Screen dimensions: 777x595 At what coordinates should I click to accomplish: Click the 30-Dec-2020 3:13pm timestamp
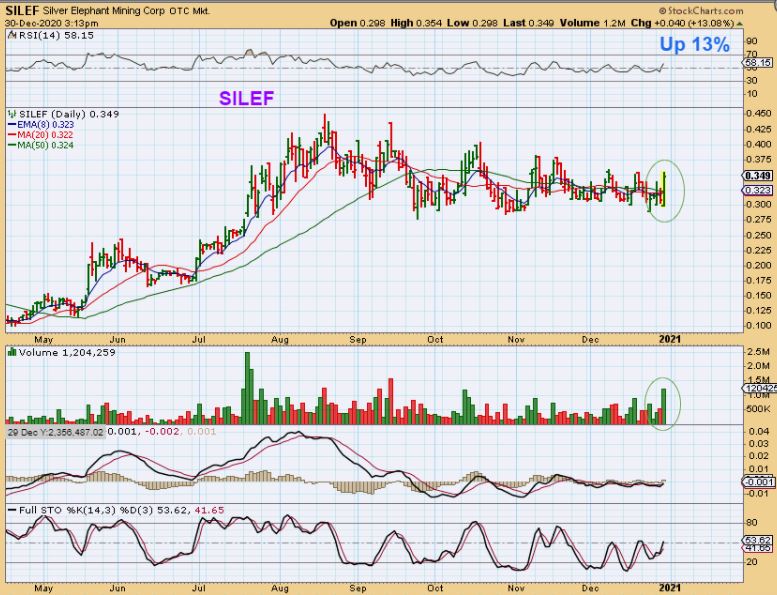pos(52,23)
